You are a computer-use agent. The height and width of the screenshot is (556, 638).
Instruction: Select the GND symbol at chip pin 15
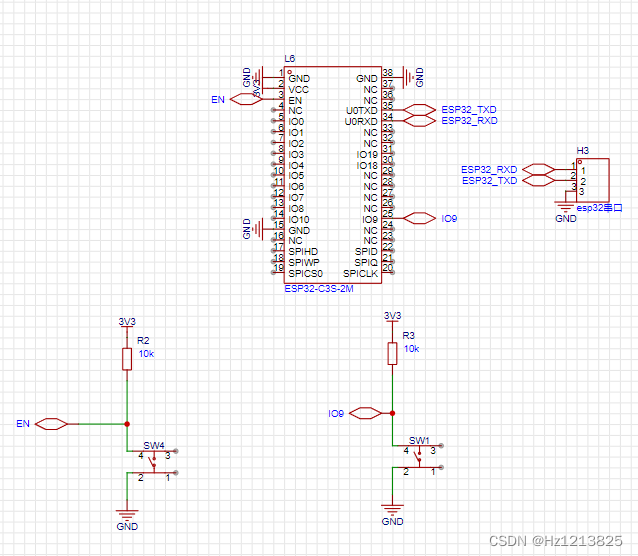pos(258,229)
